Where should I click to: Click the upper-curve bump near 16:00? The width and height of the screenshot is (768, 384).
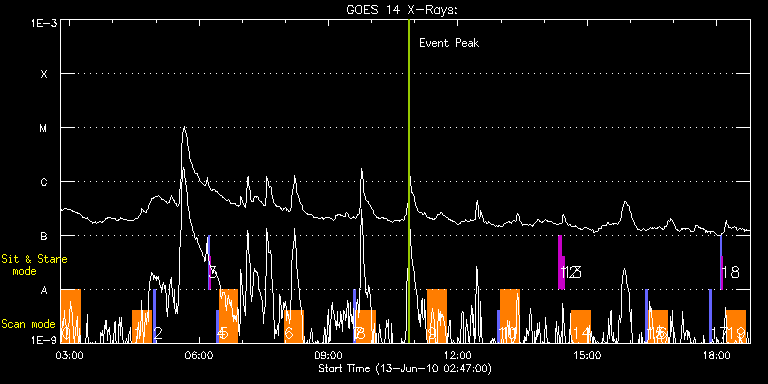point(625,203)
